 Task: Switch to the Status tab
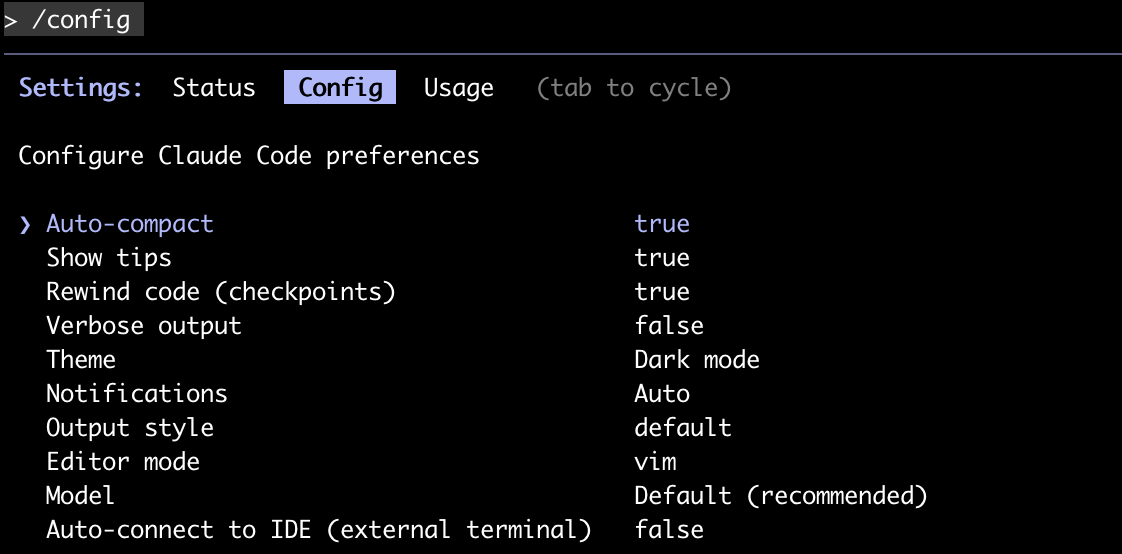[214, 87]
